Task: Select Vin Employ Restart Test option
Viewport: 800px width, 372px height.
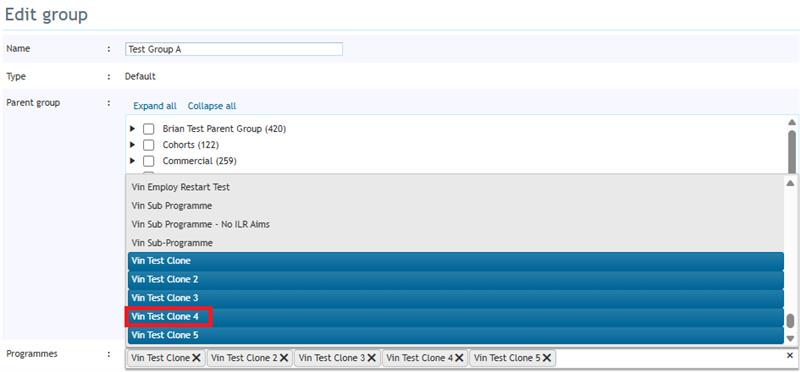Action: 456,187
